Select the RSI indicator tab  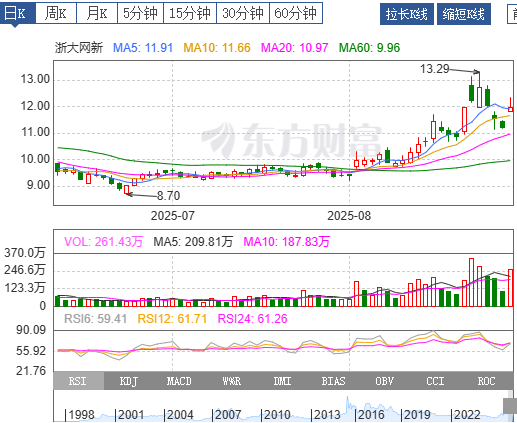[x=79, y=381]
